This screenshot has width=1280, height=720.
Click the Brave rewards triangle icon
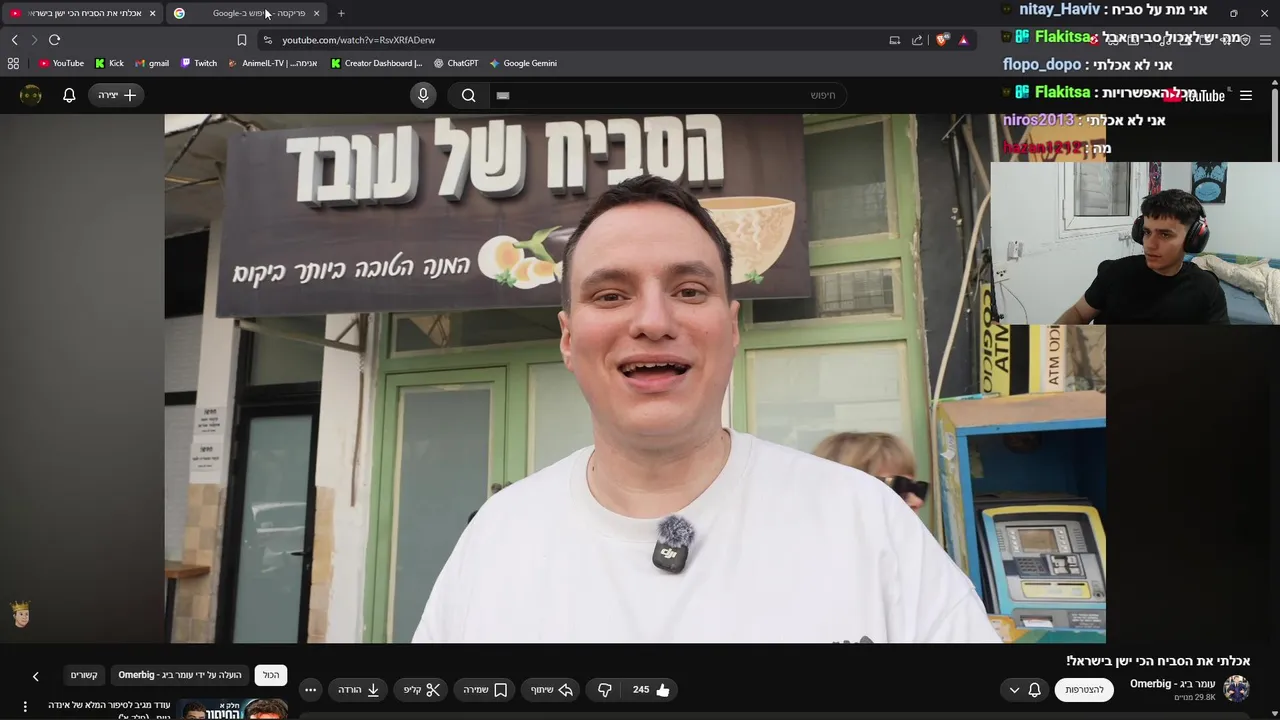pos(963,40)
